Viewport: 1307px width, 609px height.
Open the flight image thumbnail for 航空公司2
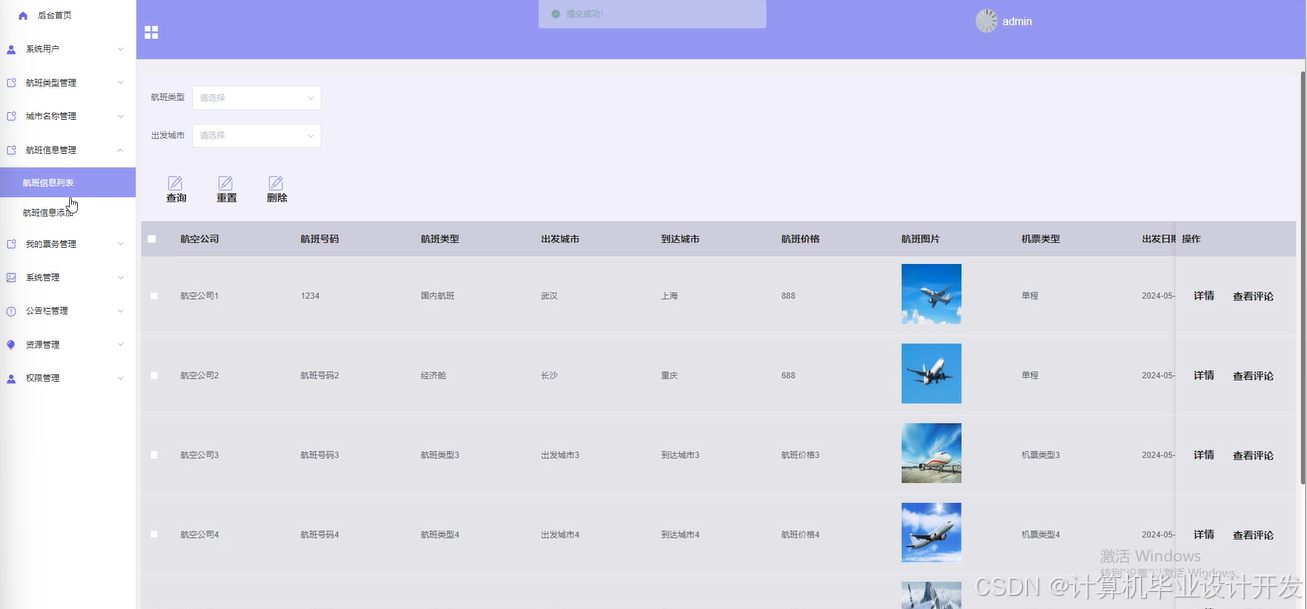(931, 373)
